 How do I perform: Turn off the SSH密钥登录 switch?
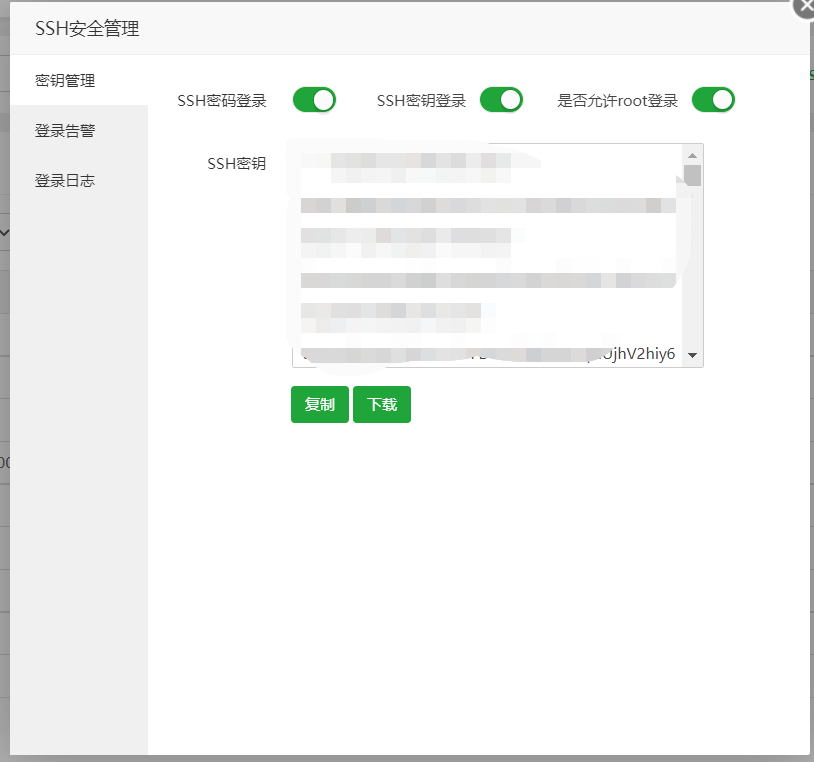pyautogui.click(x=501, y=100)
